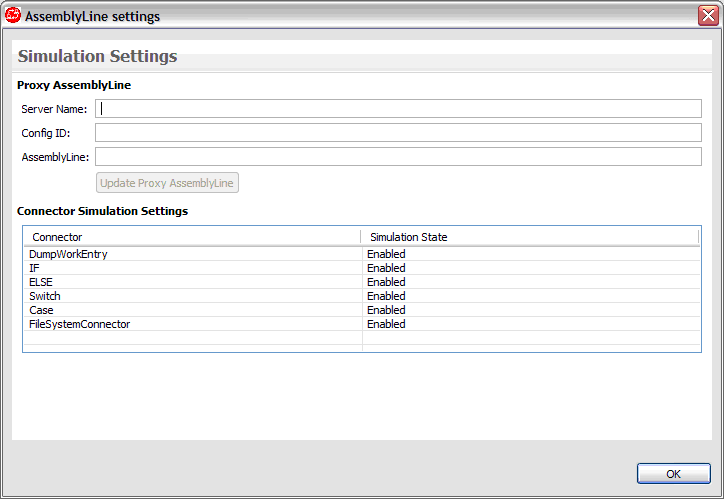Toggle IF Enabled simulation state cell

point(386,268)
